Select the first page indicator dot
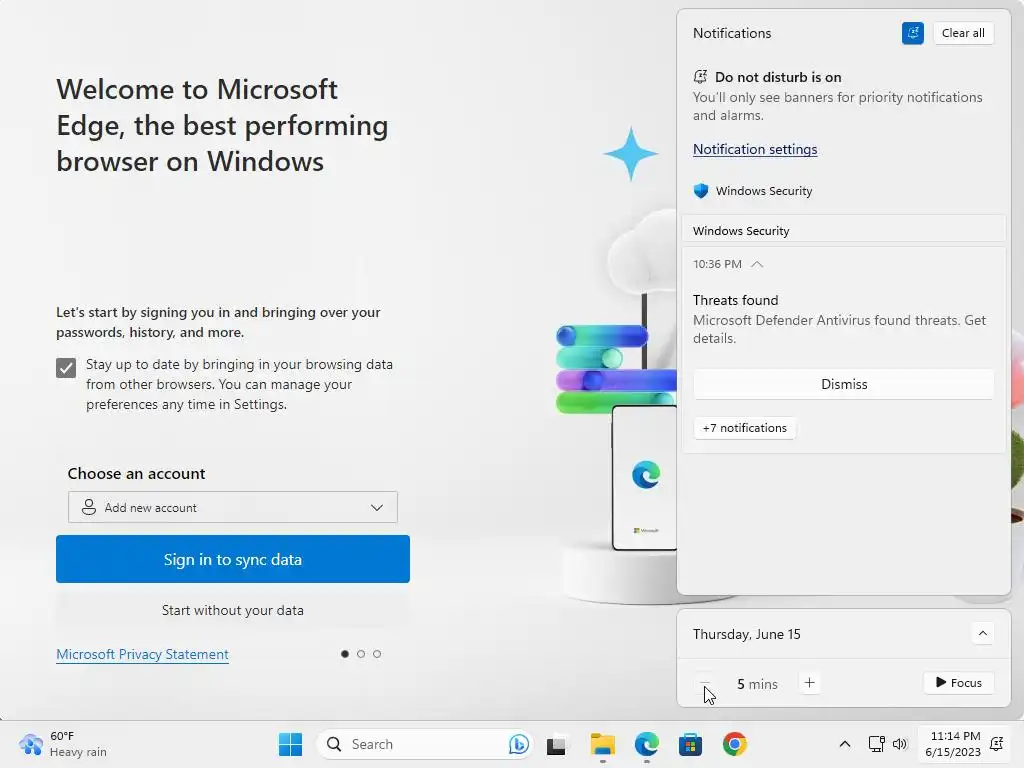 [x=345, y=654]
